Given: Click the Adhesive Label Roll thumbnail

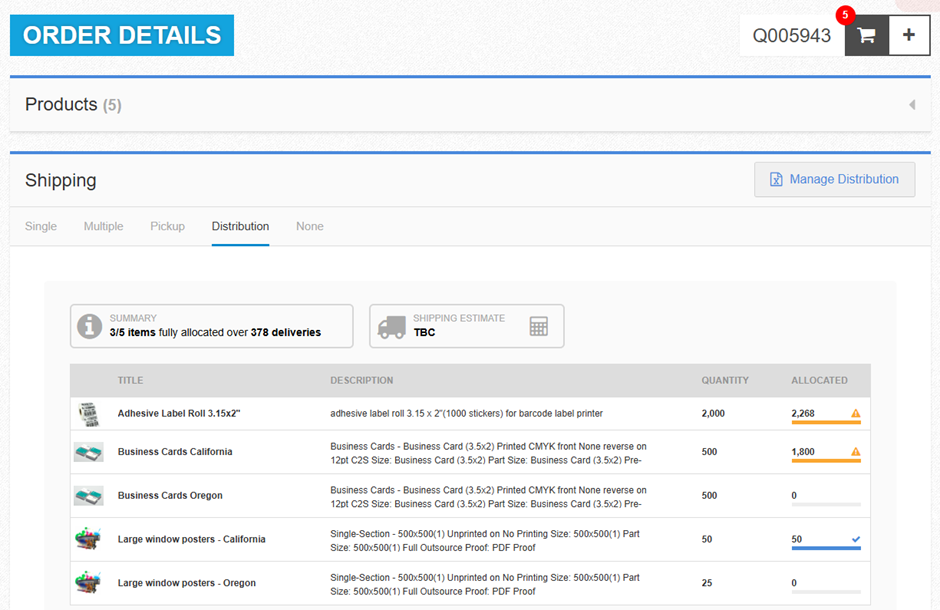Looking at the screenshot, I should [x=89, y=414].
